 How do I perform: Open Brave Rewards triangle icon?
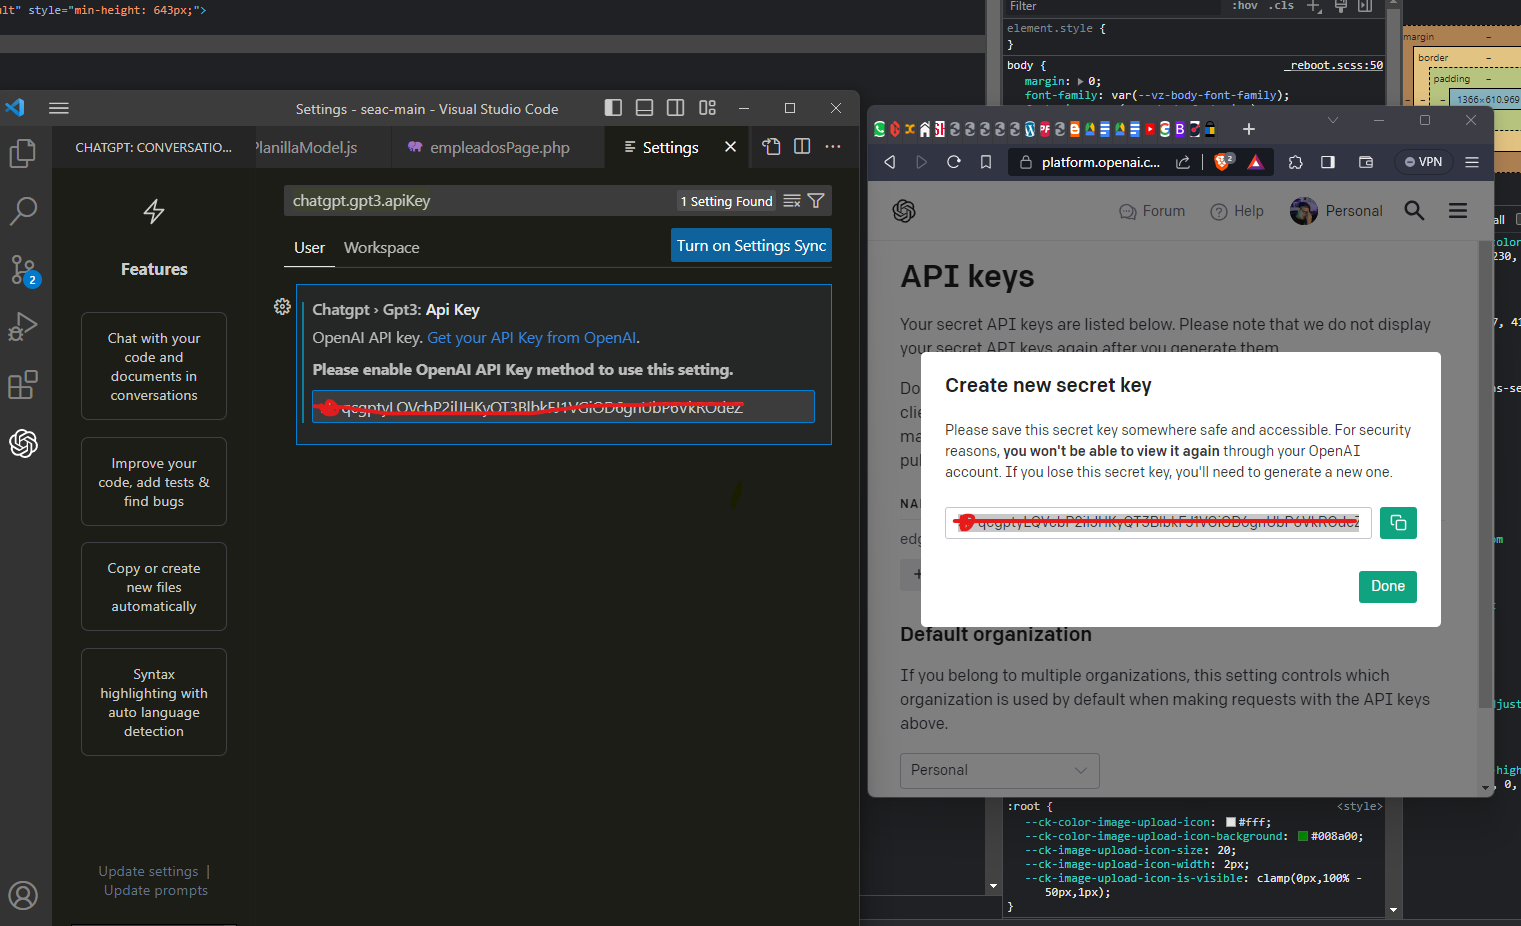click(1256, 162)
